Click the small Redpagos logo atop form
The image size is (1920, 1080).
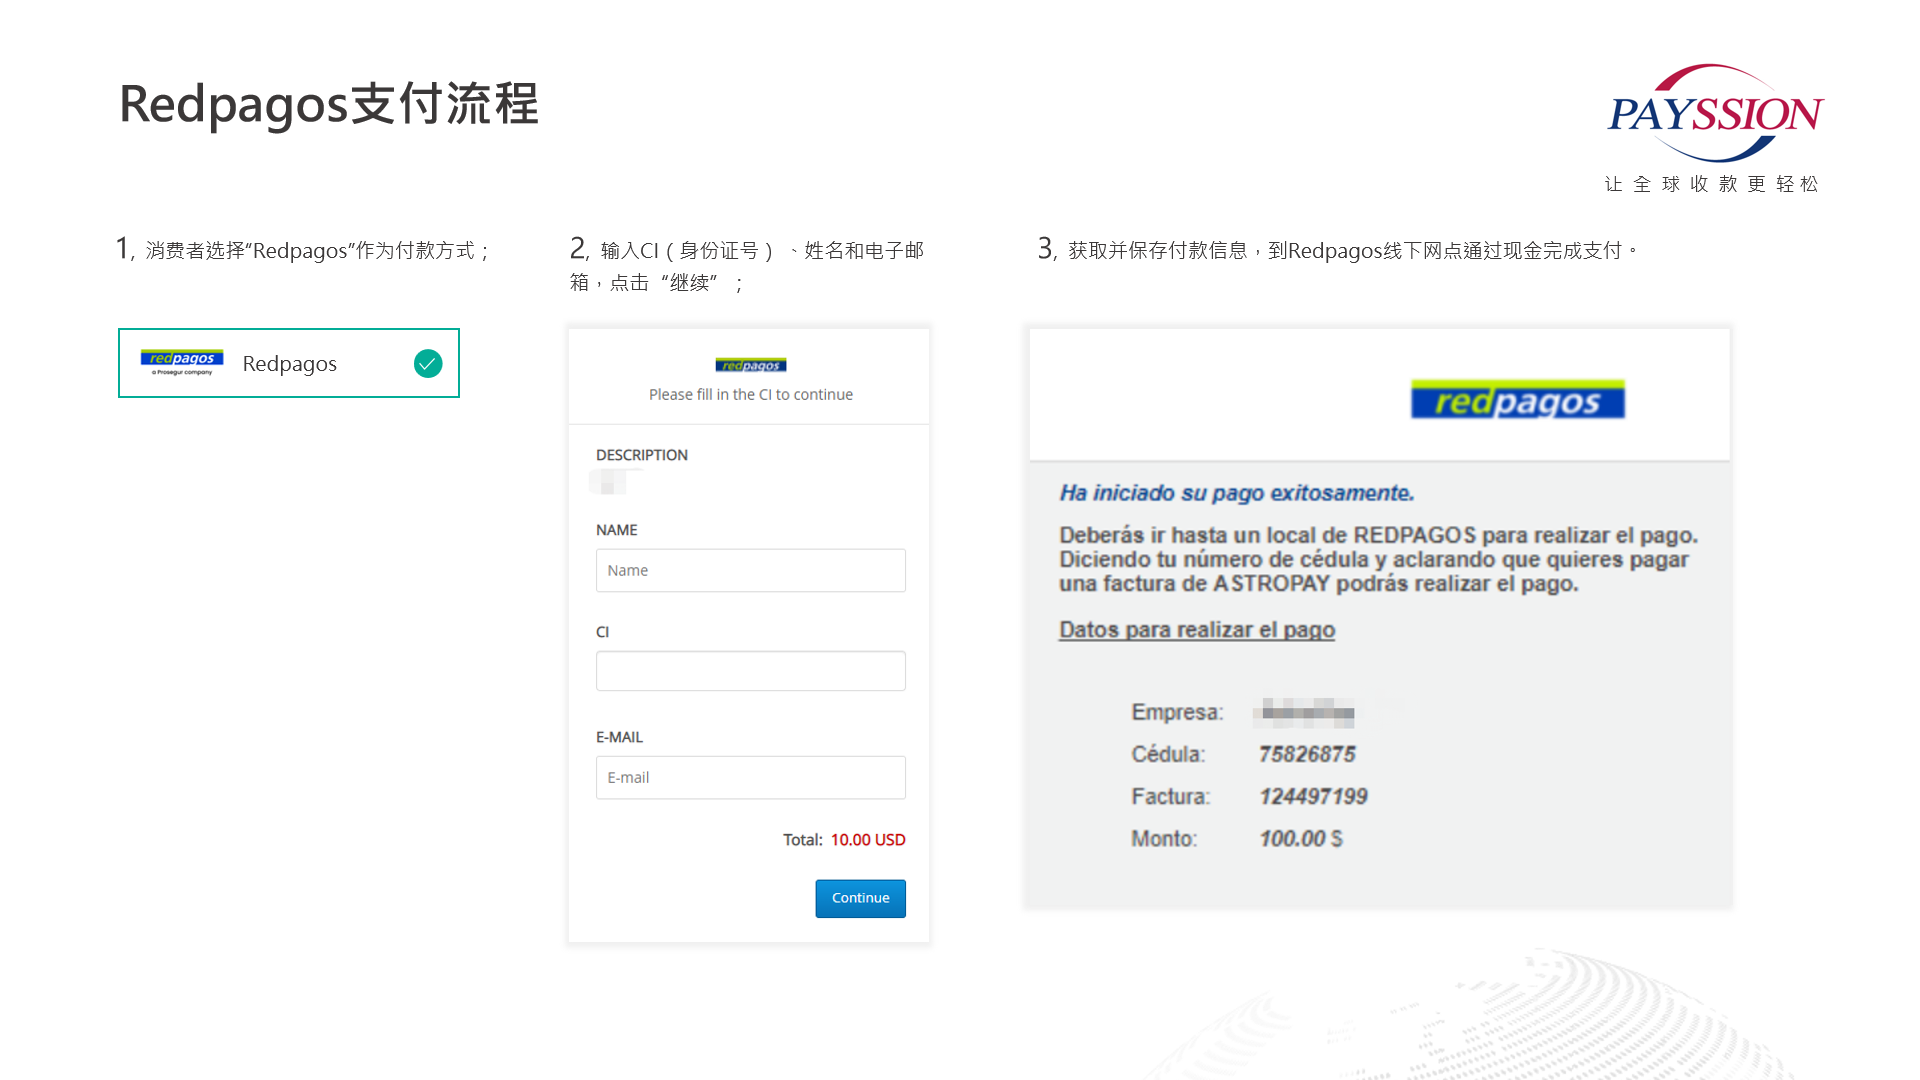point(751,365)
